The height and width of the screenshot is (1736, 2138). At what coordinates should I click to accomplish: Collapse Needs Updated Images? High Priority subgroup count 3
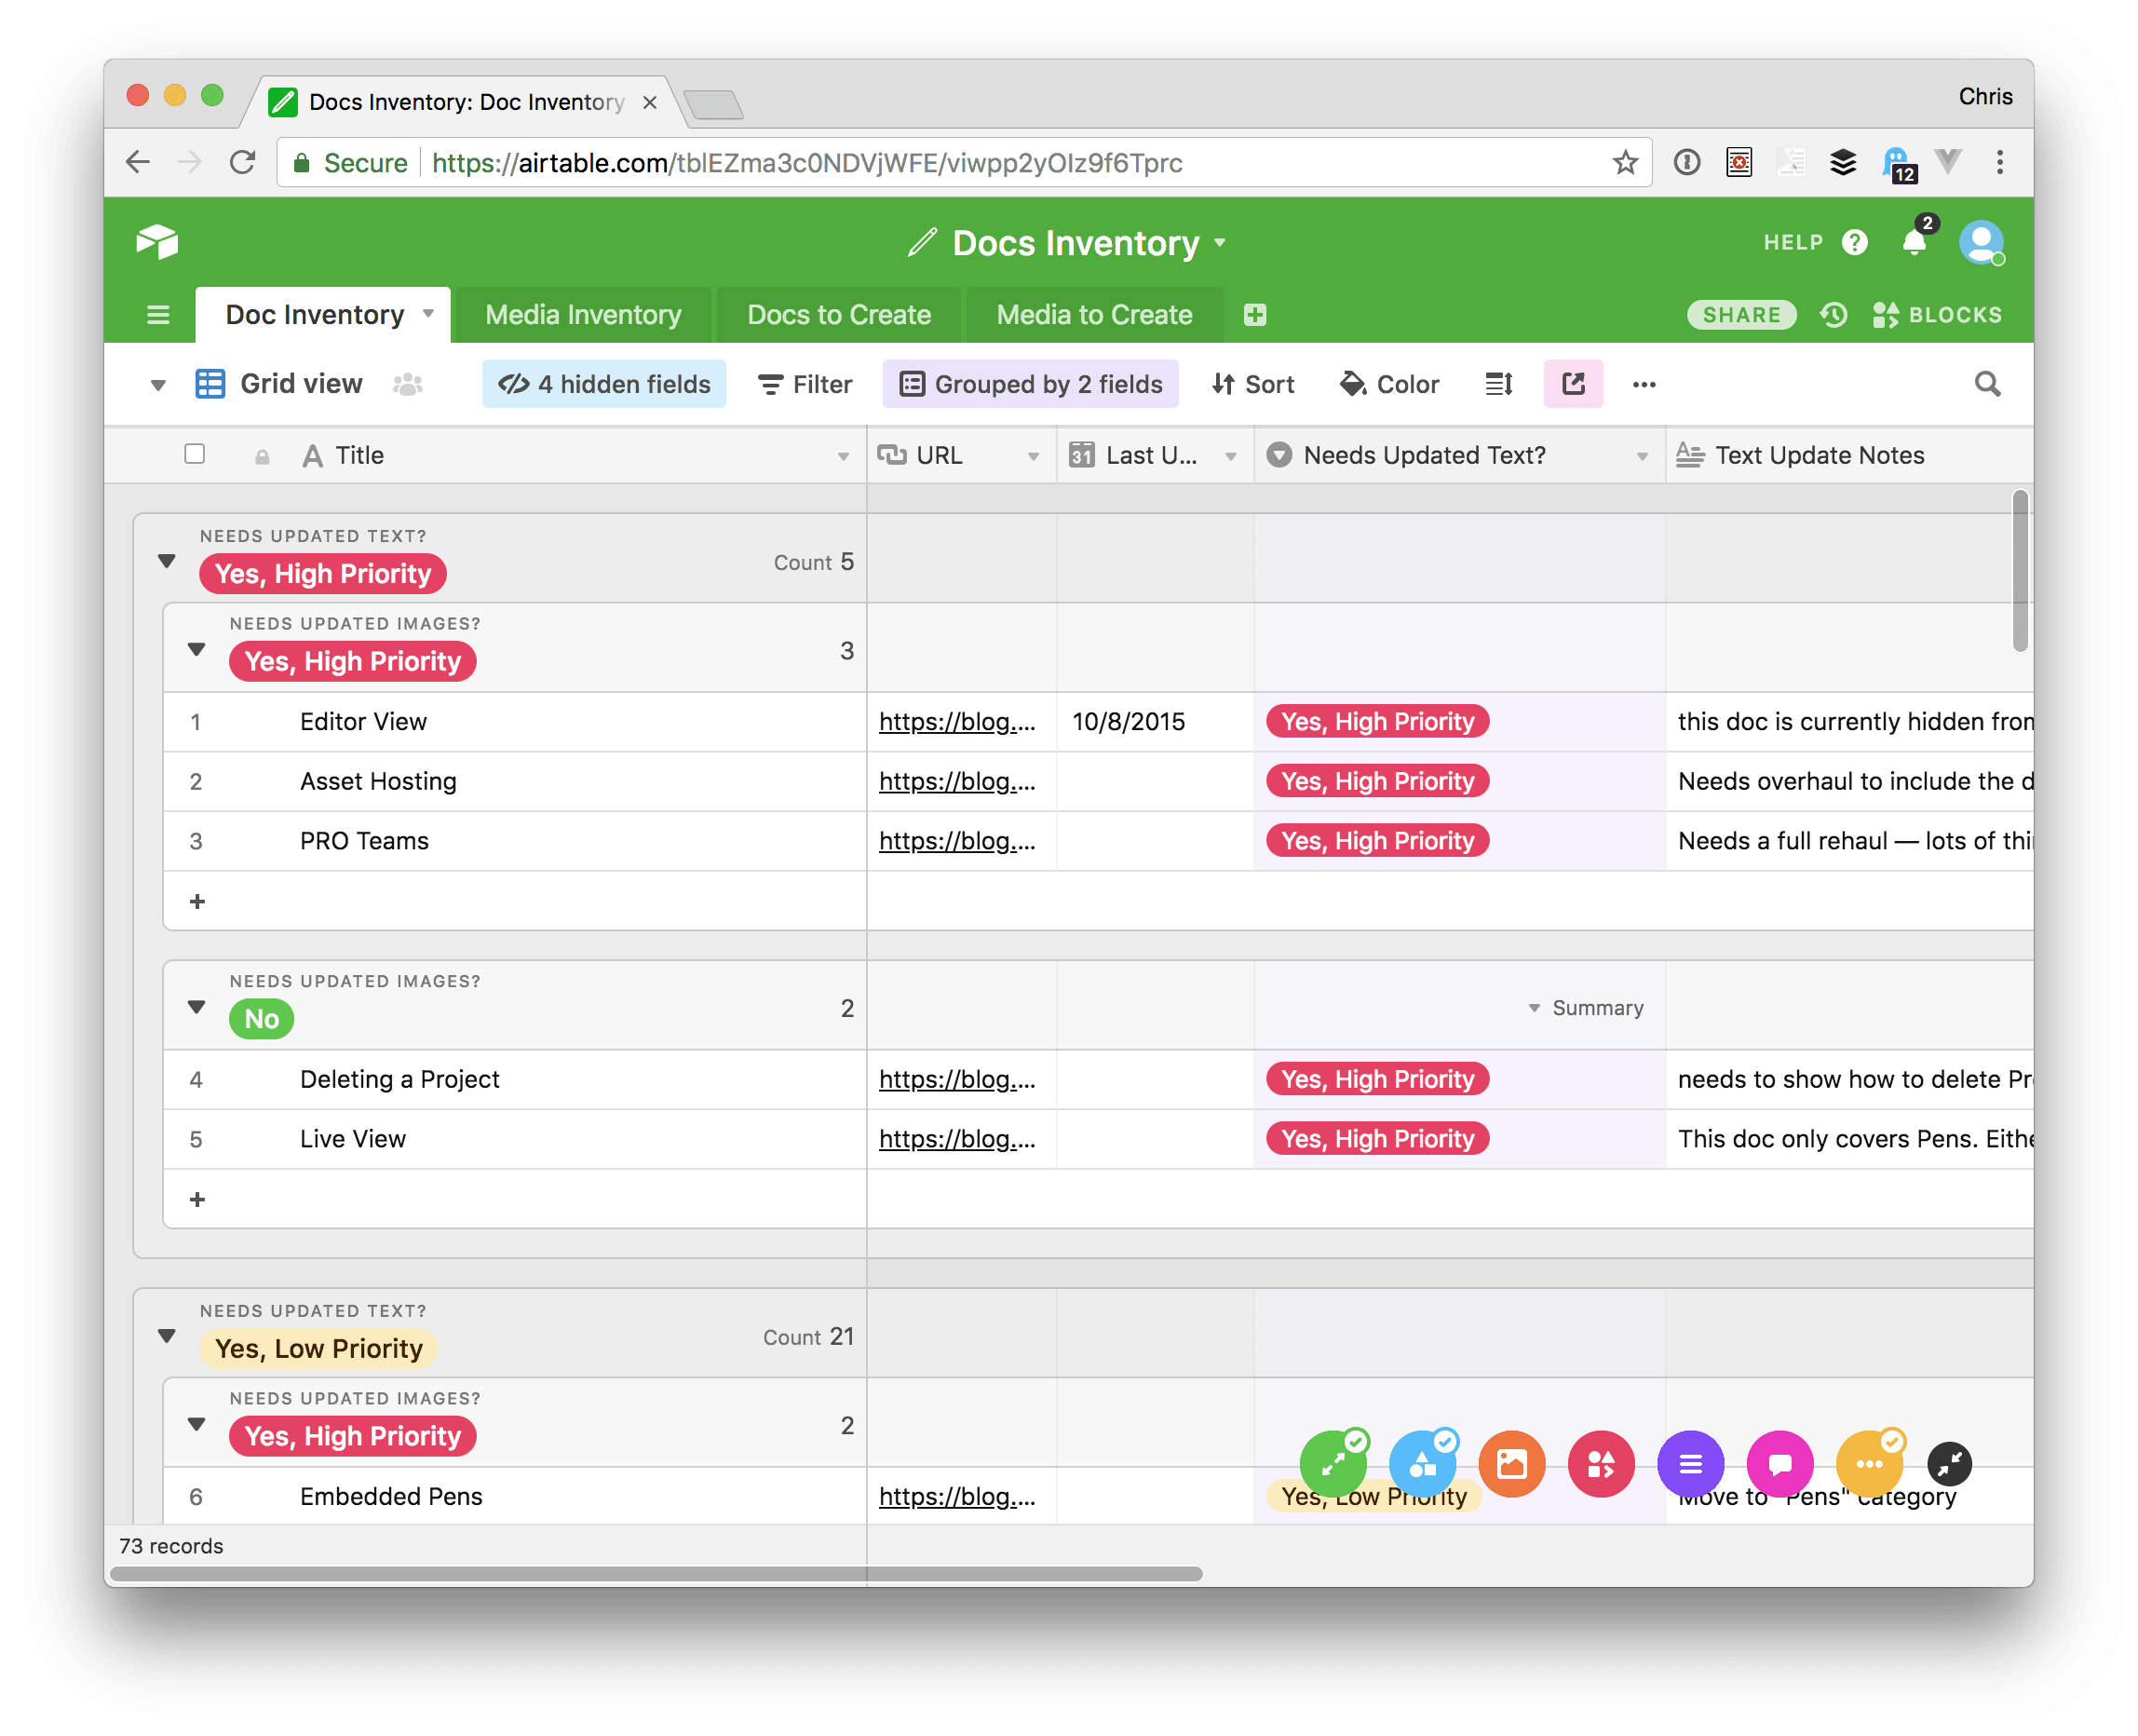coord(196,649)
